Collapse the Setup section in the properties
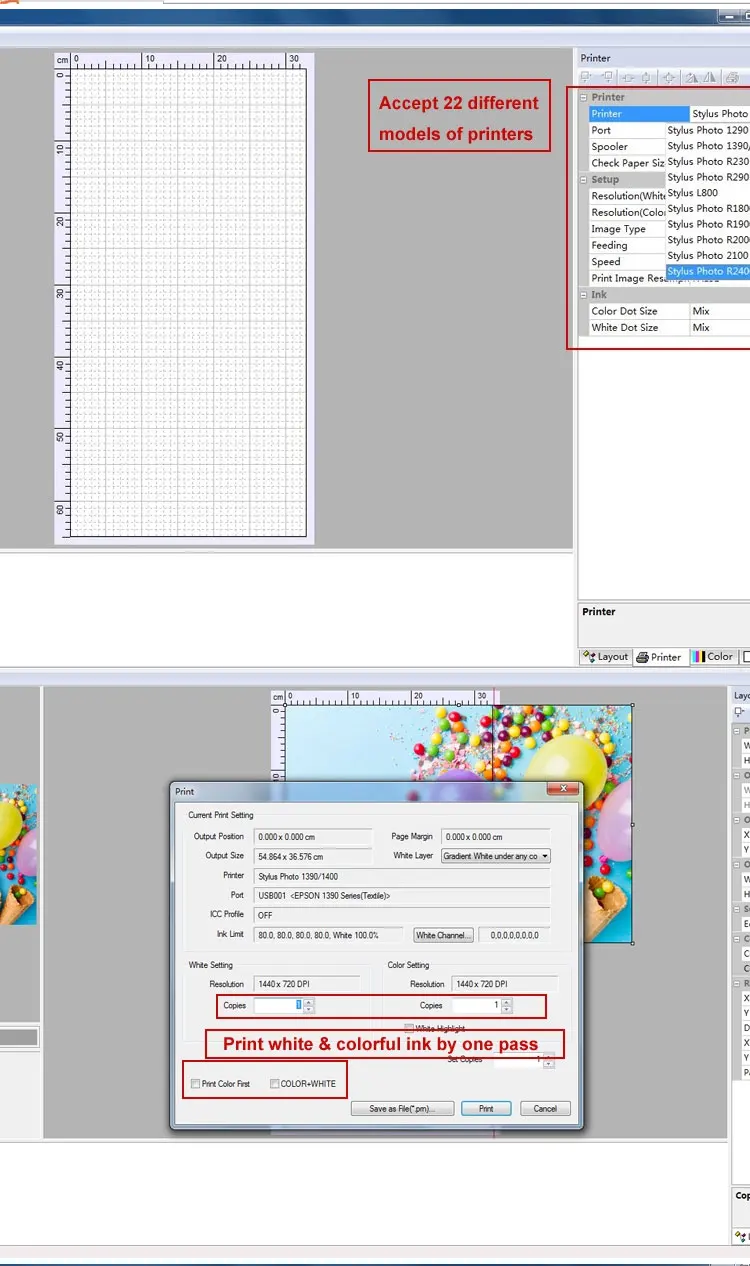This screenshot has width=750, height=1266. coord(584,180)
